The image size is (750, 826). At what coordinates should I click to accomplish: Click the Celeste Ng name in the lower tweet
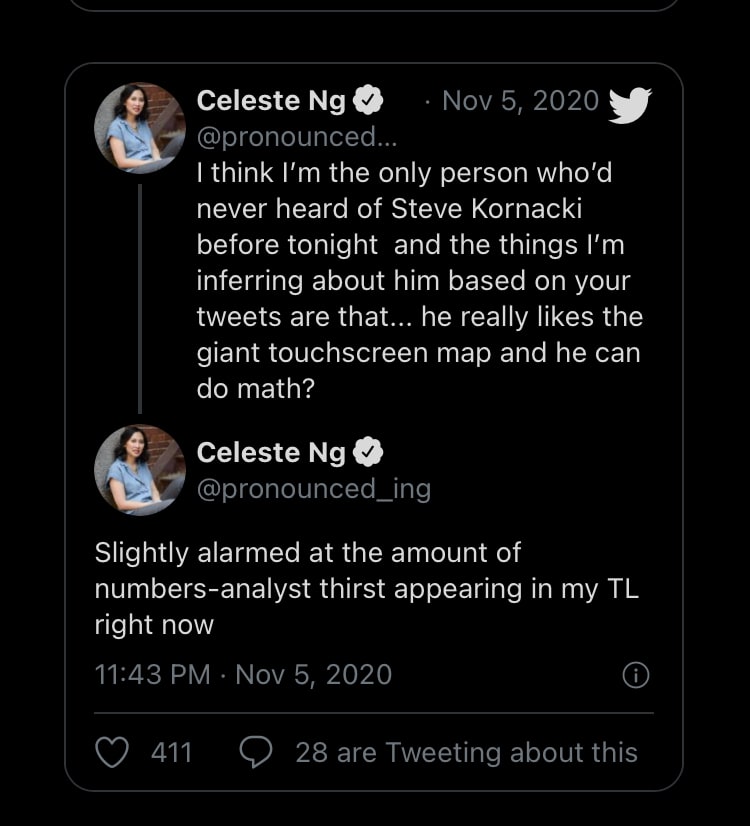click(271, 453)
